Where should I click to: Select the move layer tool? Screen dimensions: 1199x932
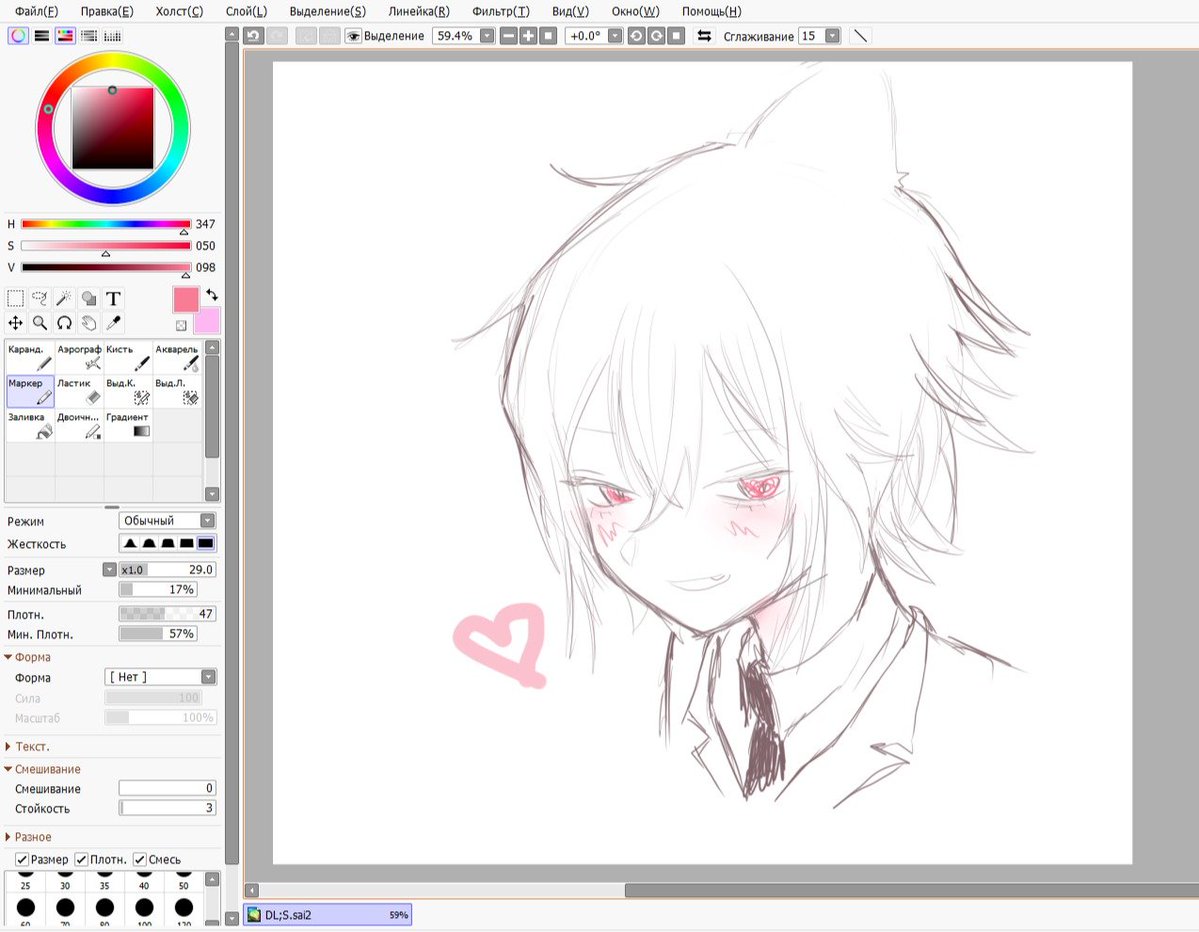click(x=15, y=323)
